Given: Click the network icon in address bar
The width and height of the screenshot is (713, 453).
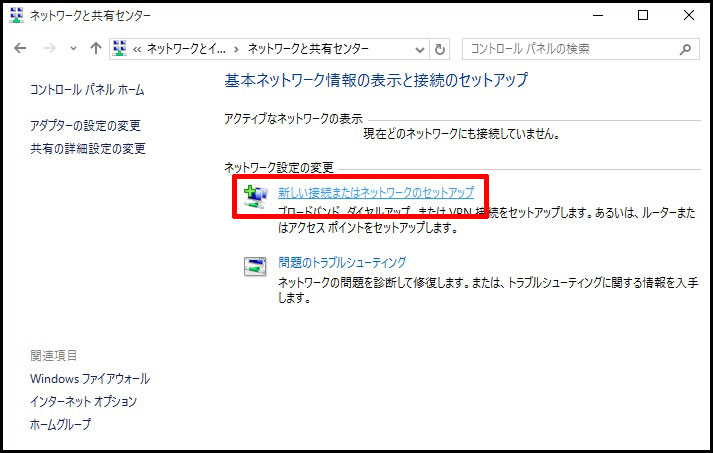Looking at the screenshot, I should pyautogui.click(x=121, y=48).
